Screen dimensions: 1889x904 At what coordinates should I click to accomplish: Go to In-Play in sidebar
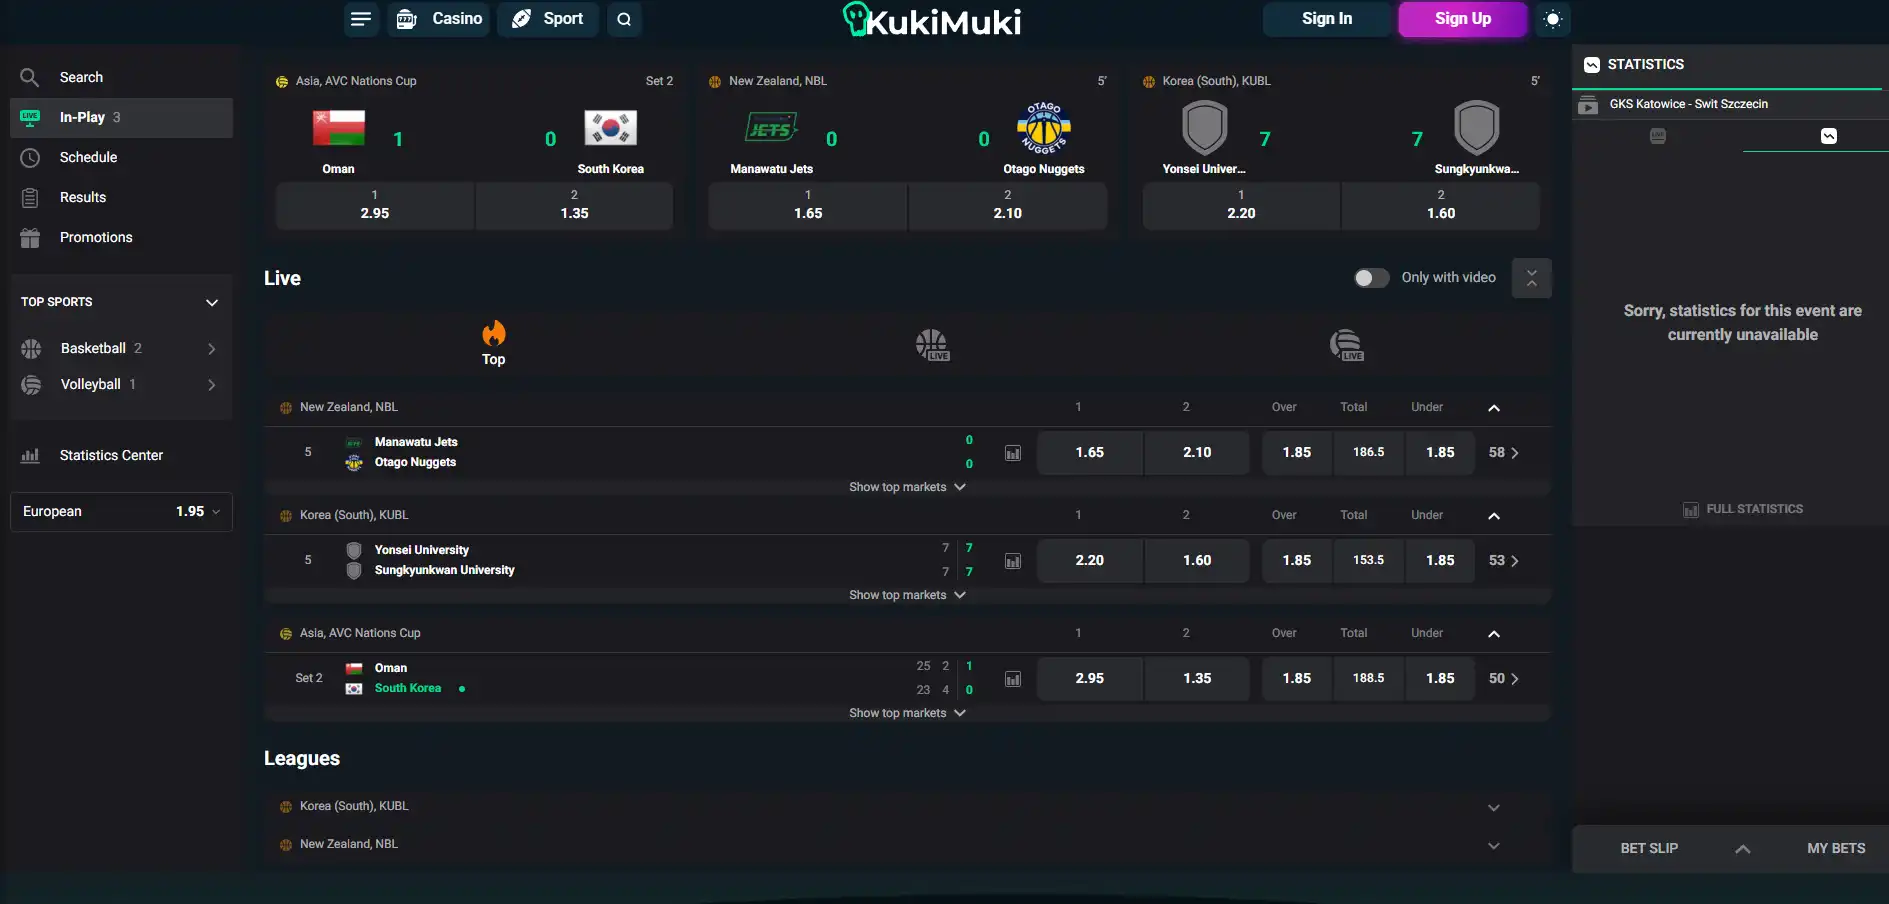pos(121,118)
